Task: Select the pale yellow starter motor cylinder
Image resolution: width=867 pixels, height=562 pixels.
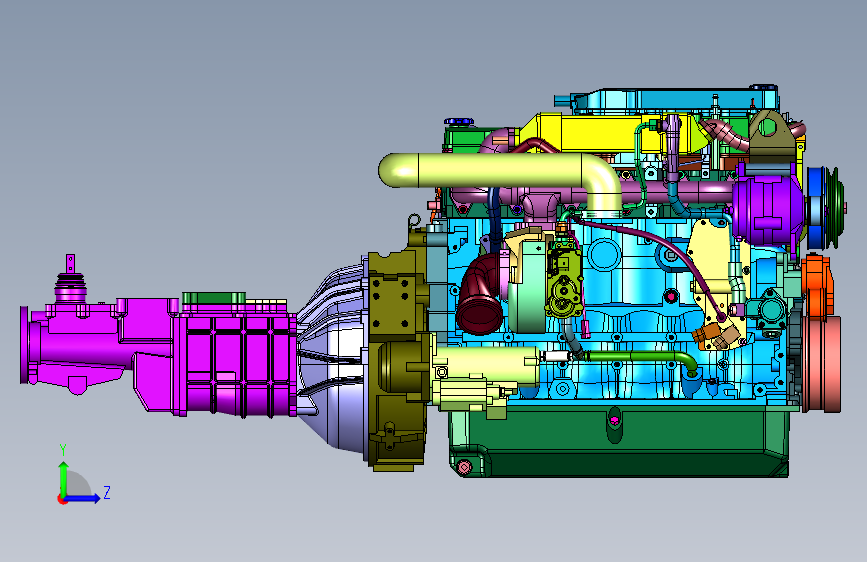Action: coord(487,366)
